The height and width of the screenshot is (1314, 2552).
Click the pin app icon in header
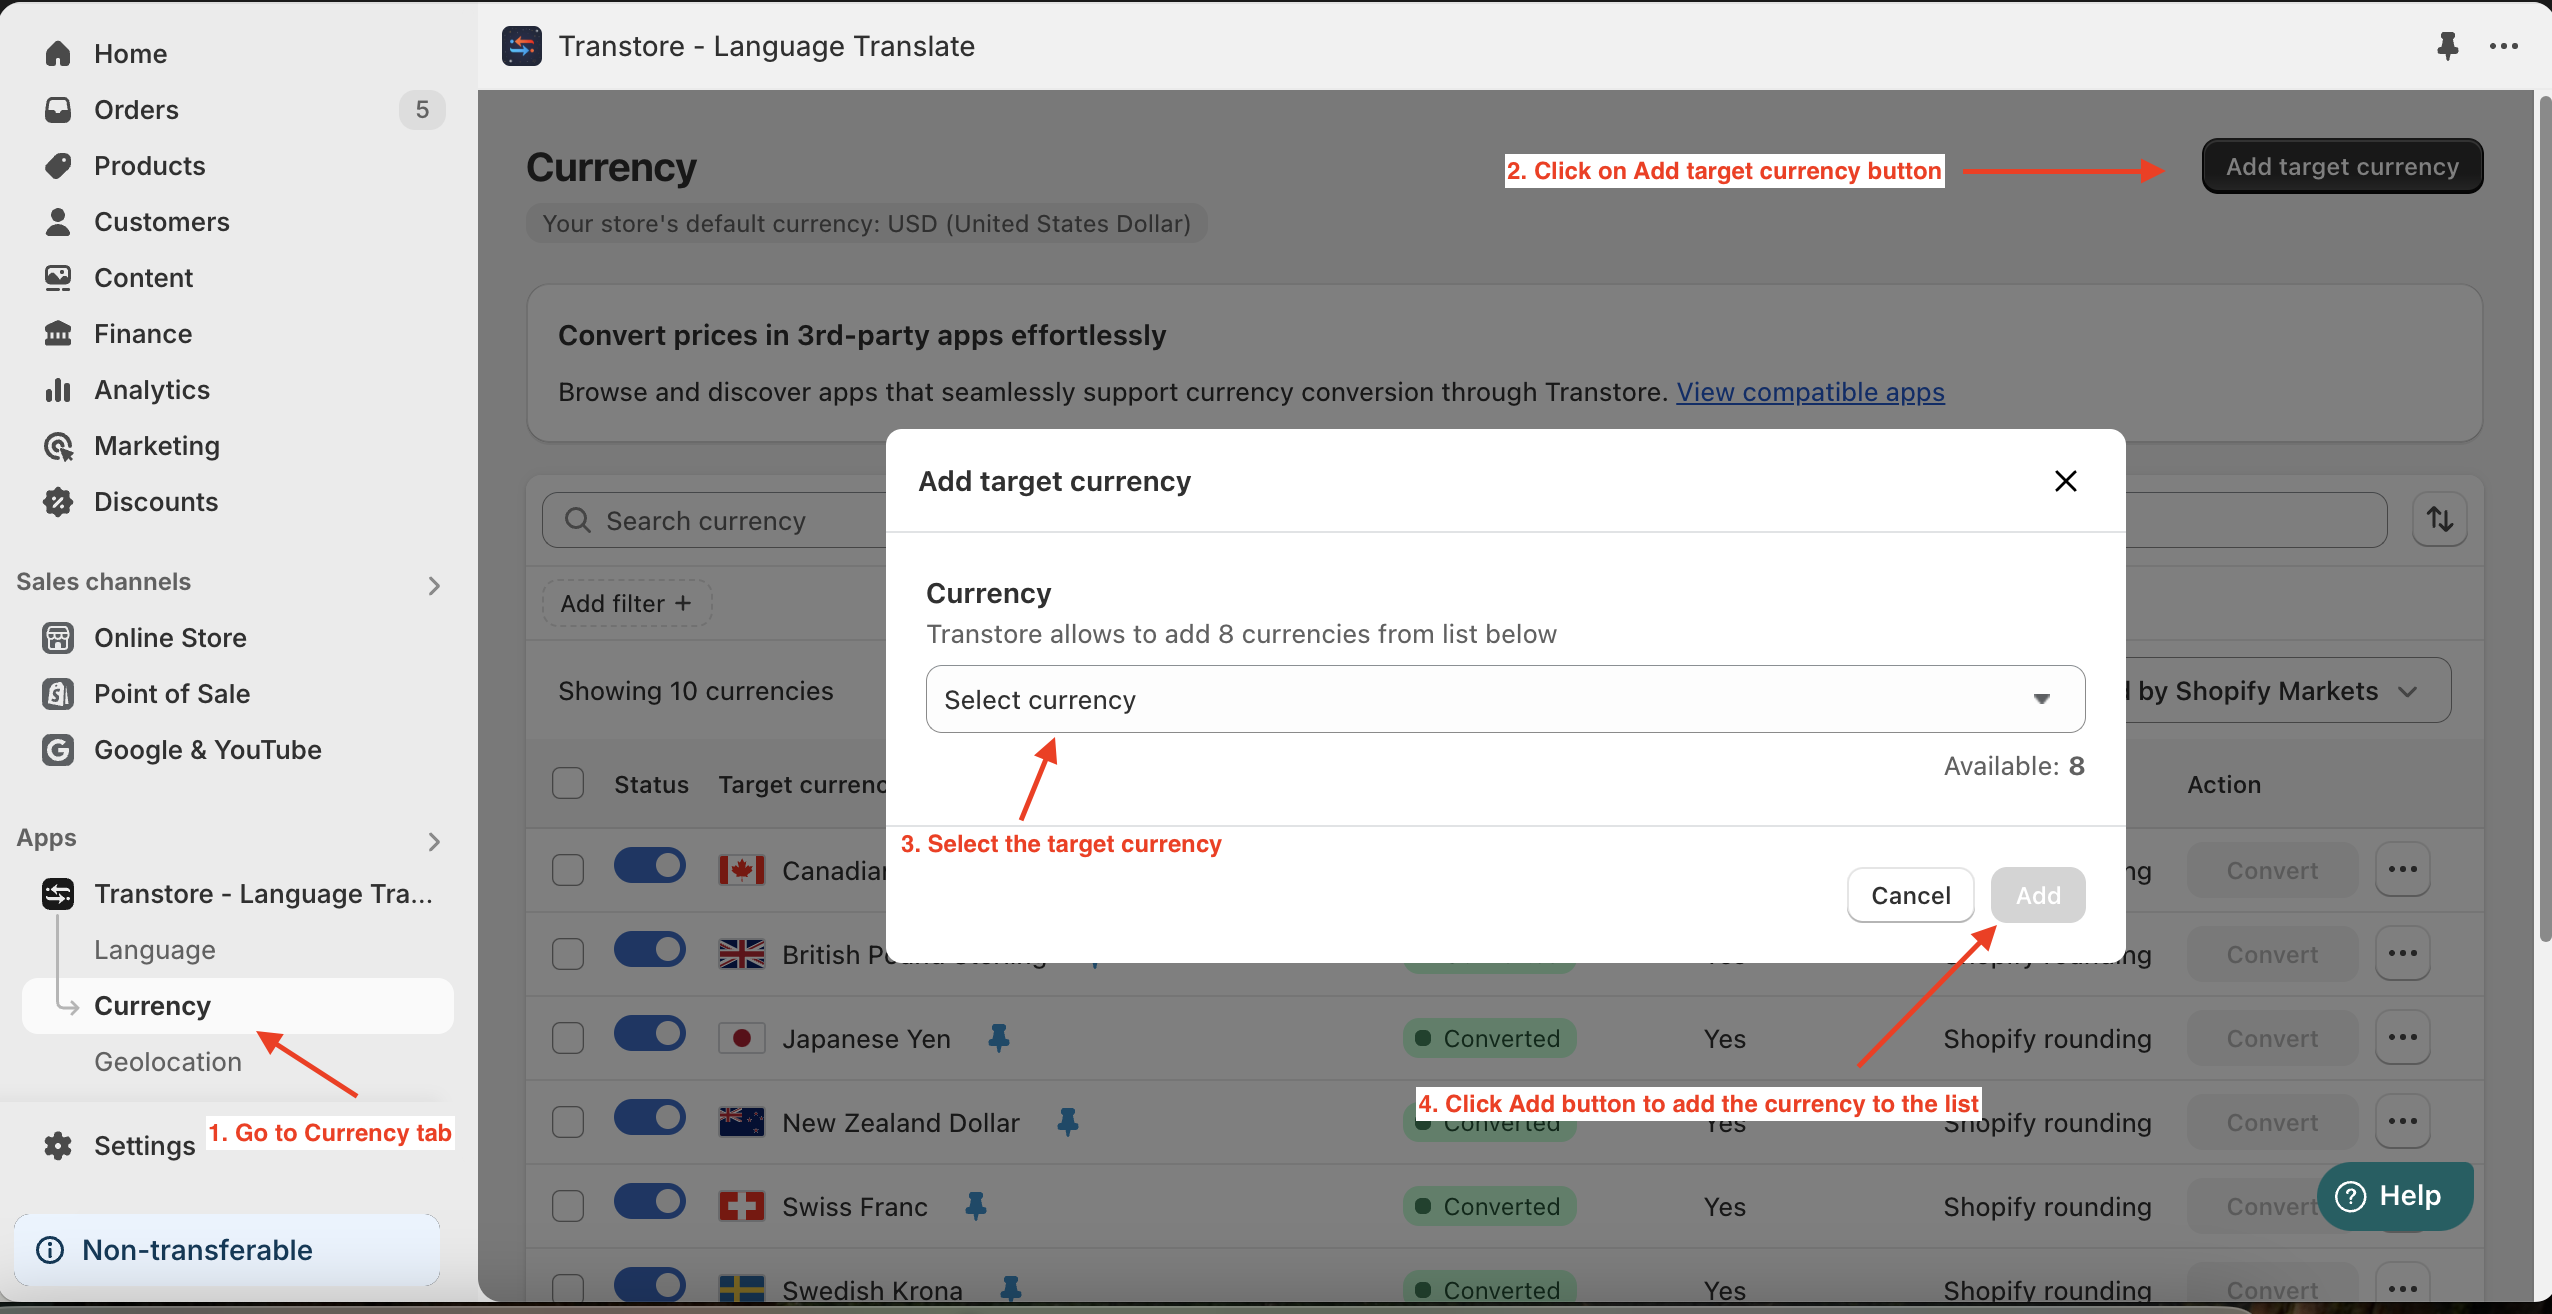pos(2447,46)
